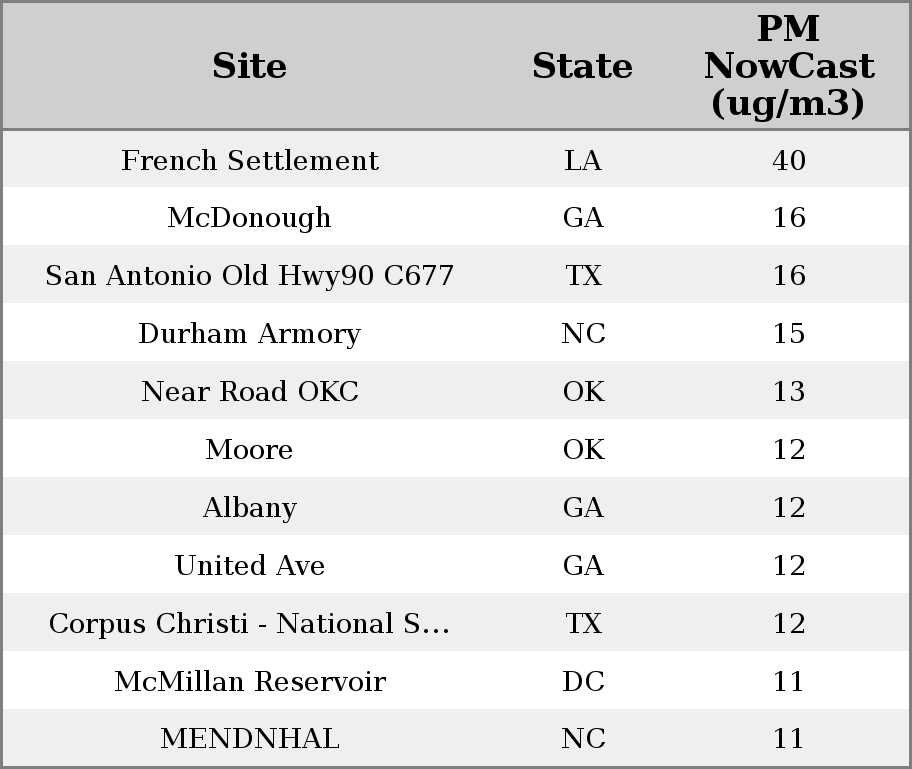
Task: Select the PM value 15
Action: coord(789,334)
